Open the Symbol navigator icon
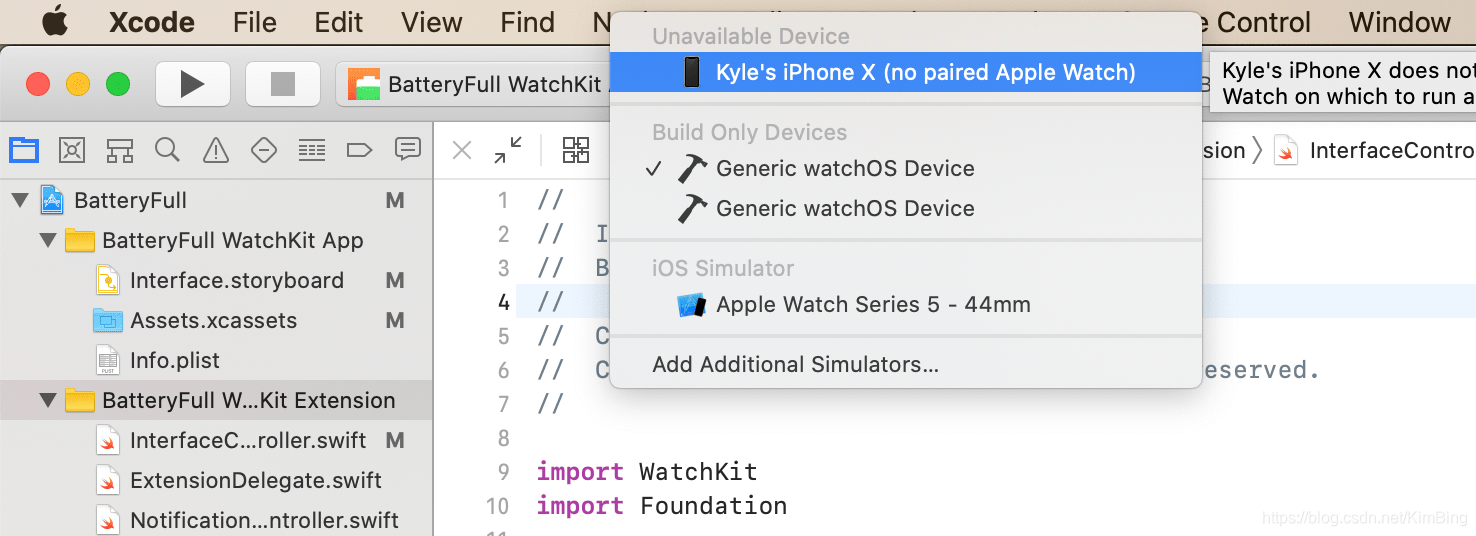 pos(120,151)
